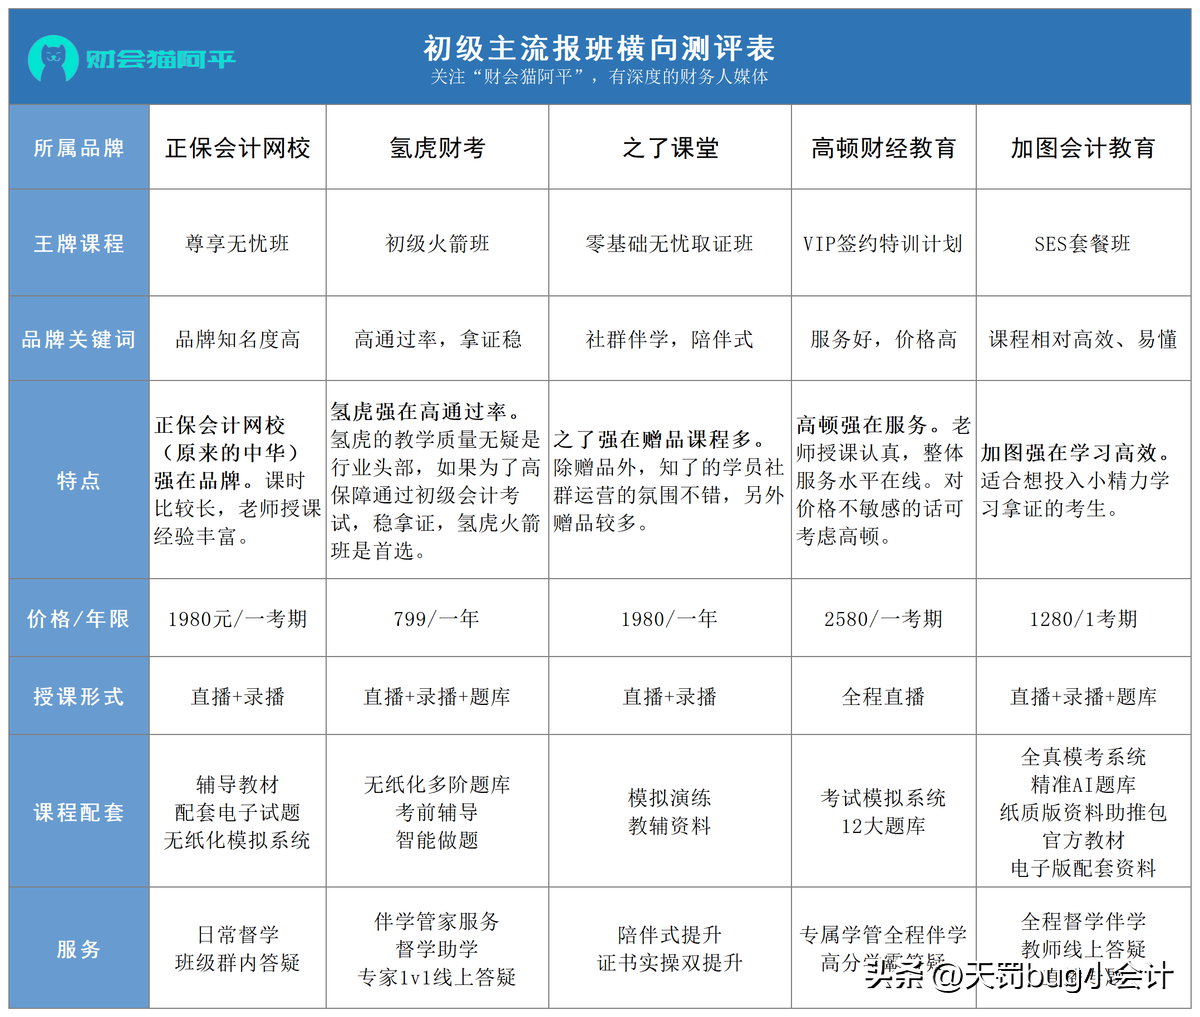Click the cell 模拟演练 教辅资料
The image size is (1200, 1017).
(x=670, y=812)
